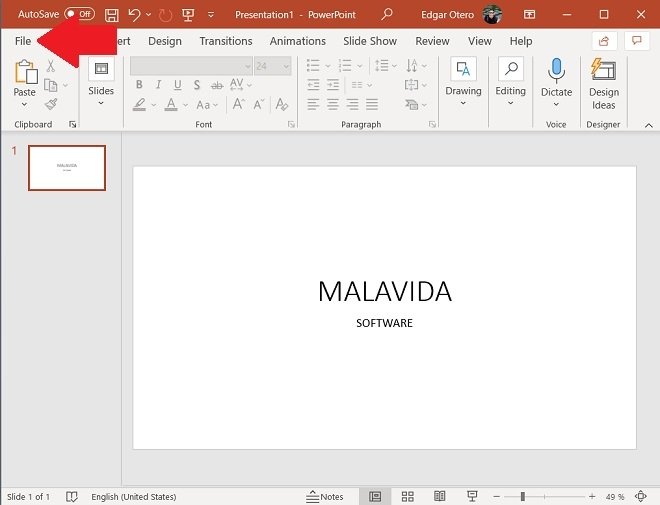This screenshot has width=660, height=505.
Task: Go to Slide Show tab
Action: click(370, 41)
